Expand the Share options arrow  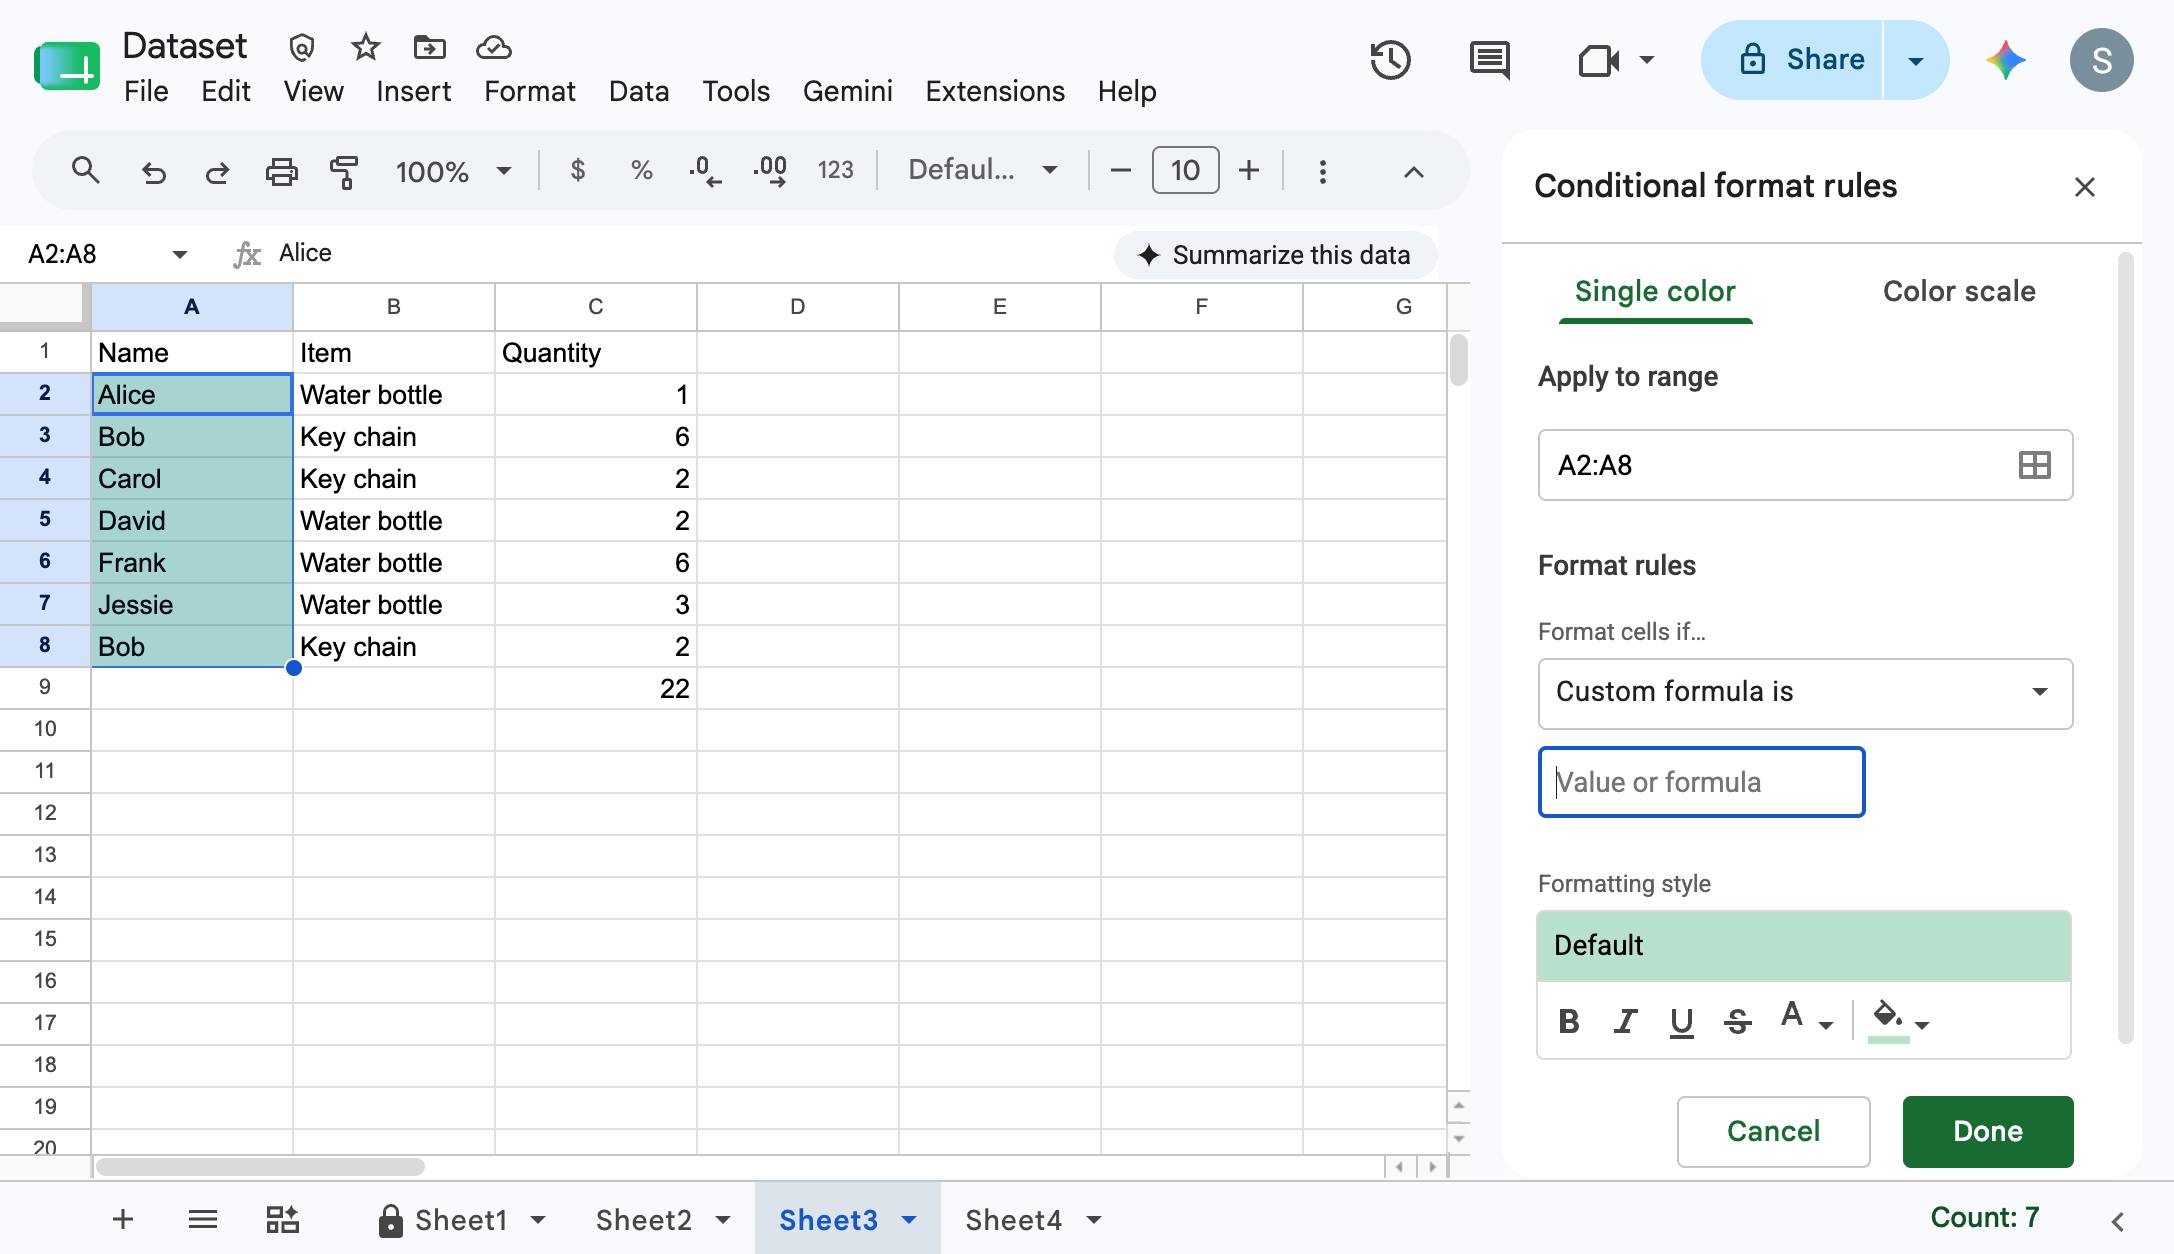pyautogui.click(x=1916, y=60)
